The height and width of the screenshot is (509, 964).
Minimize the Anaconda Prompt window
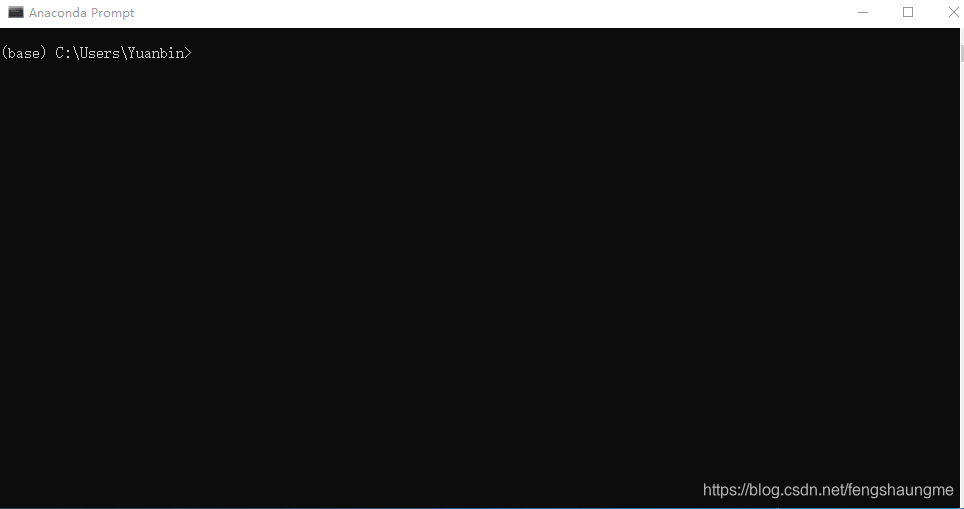[x=863, y=12]
